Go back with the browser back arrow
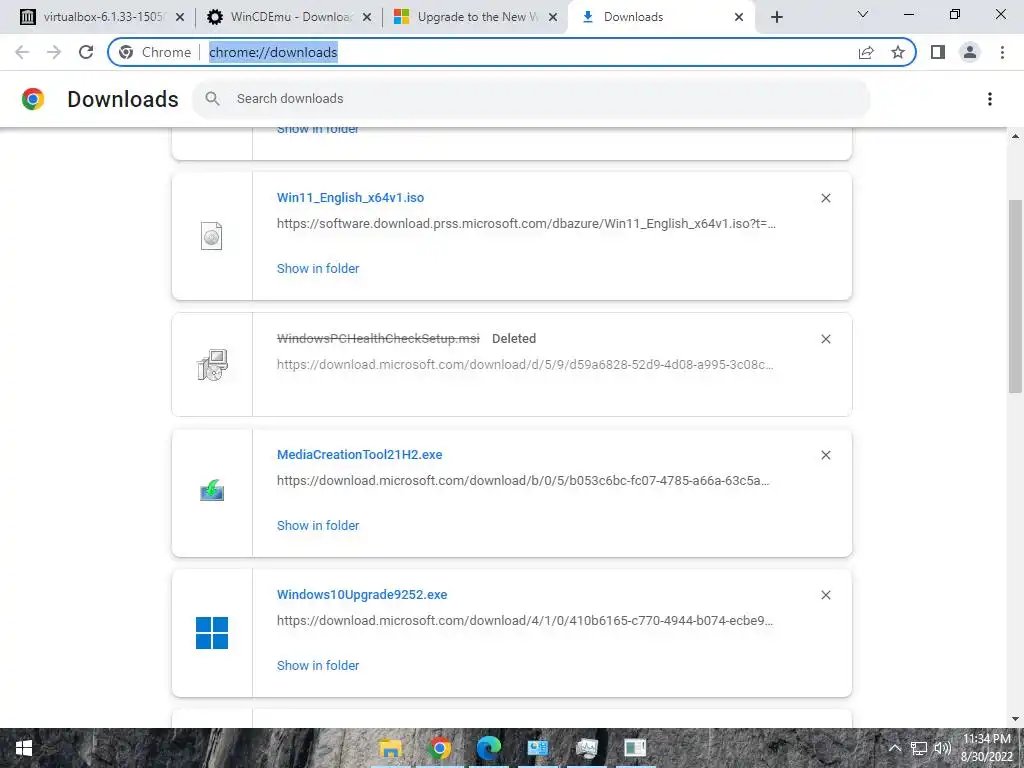 click(x=22, y=52)
